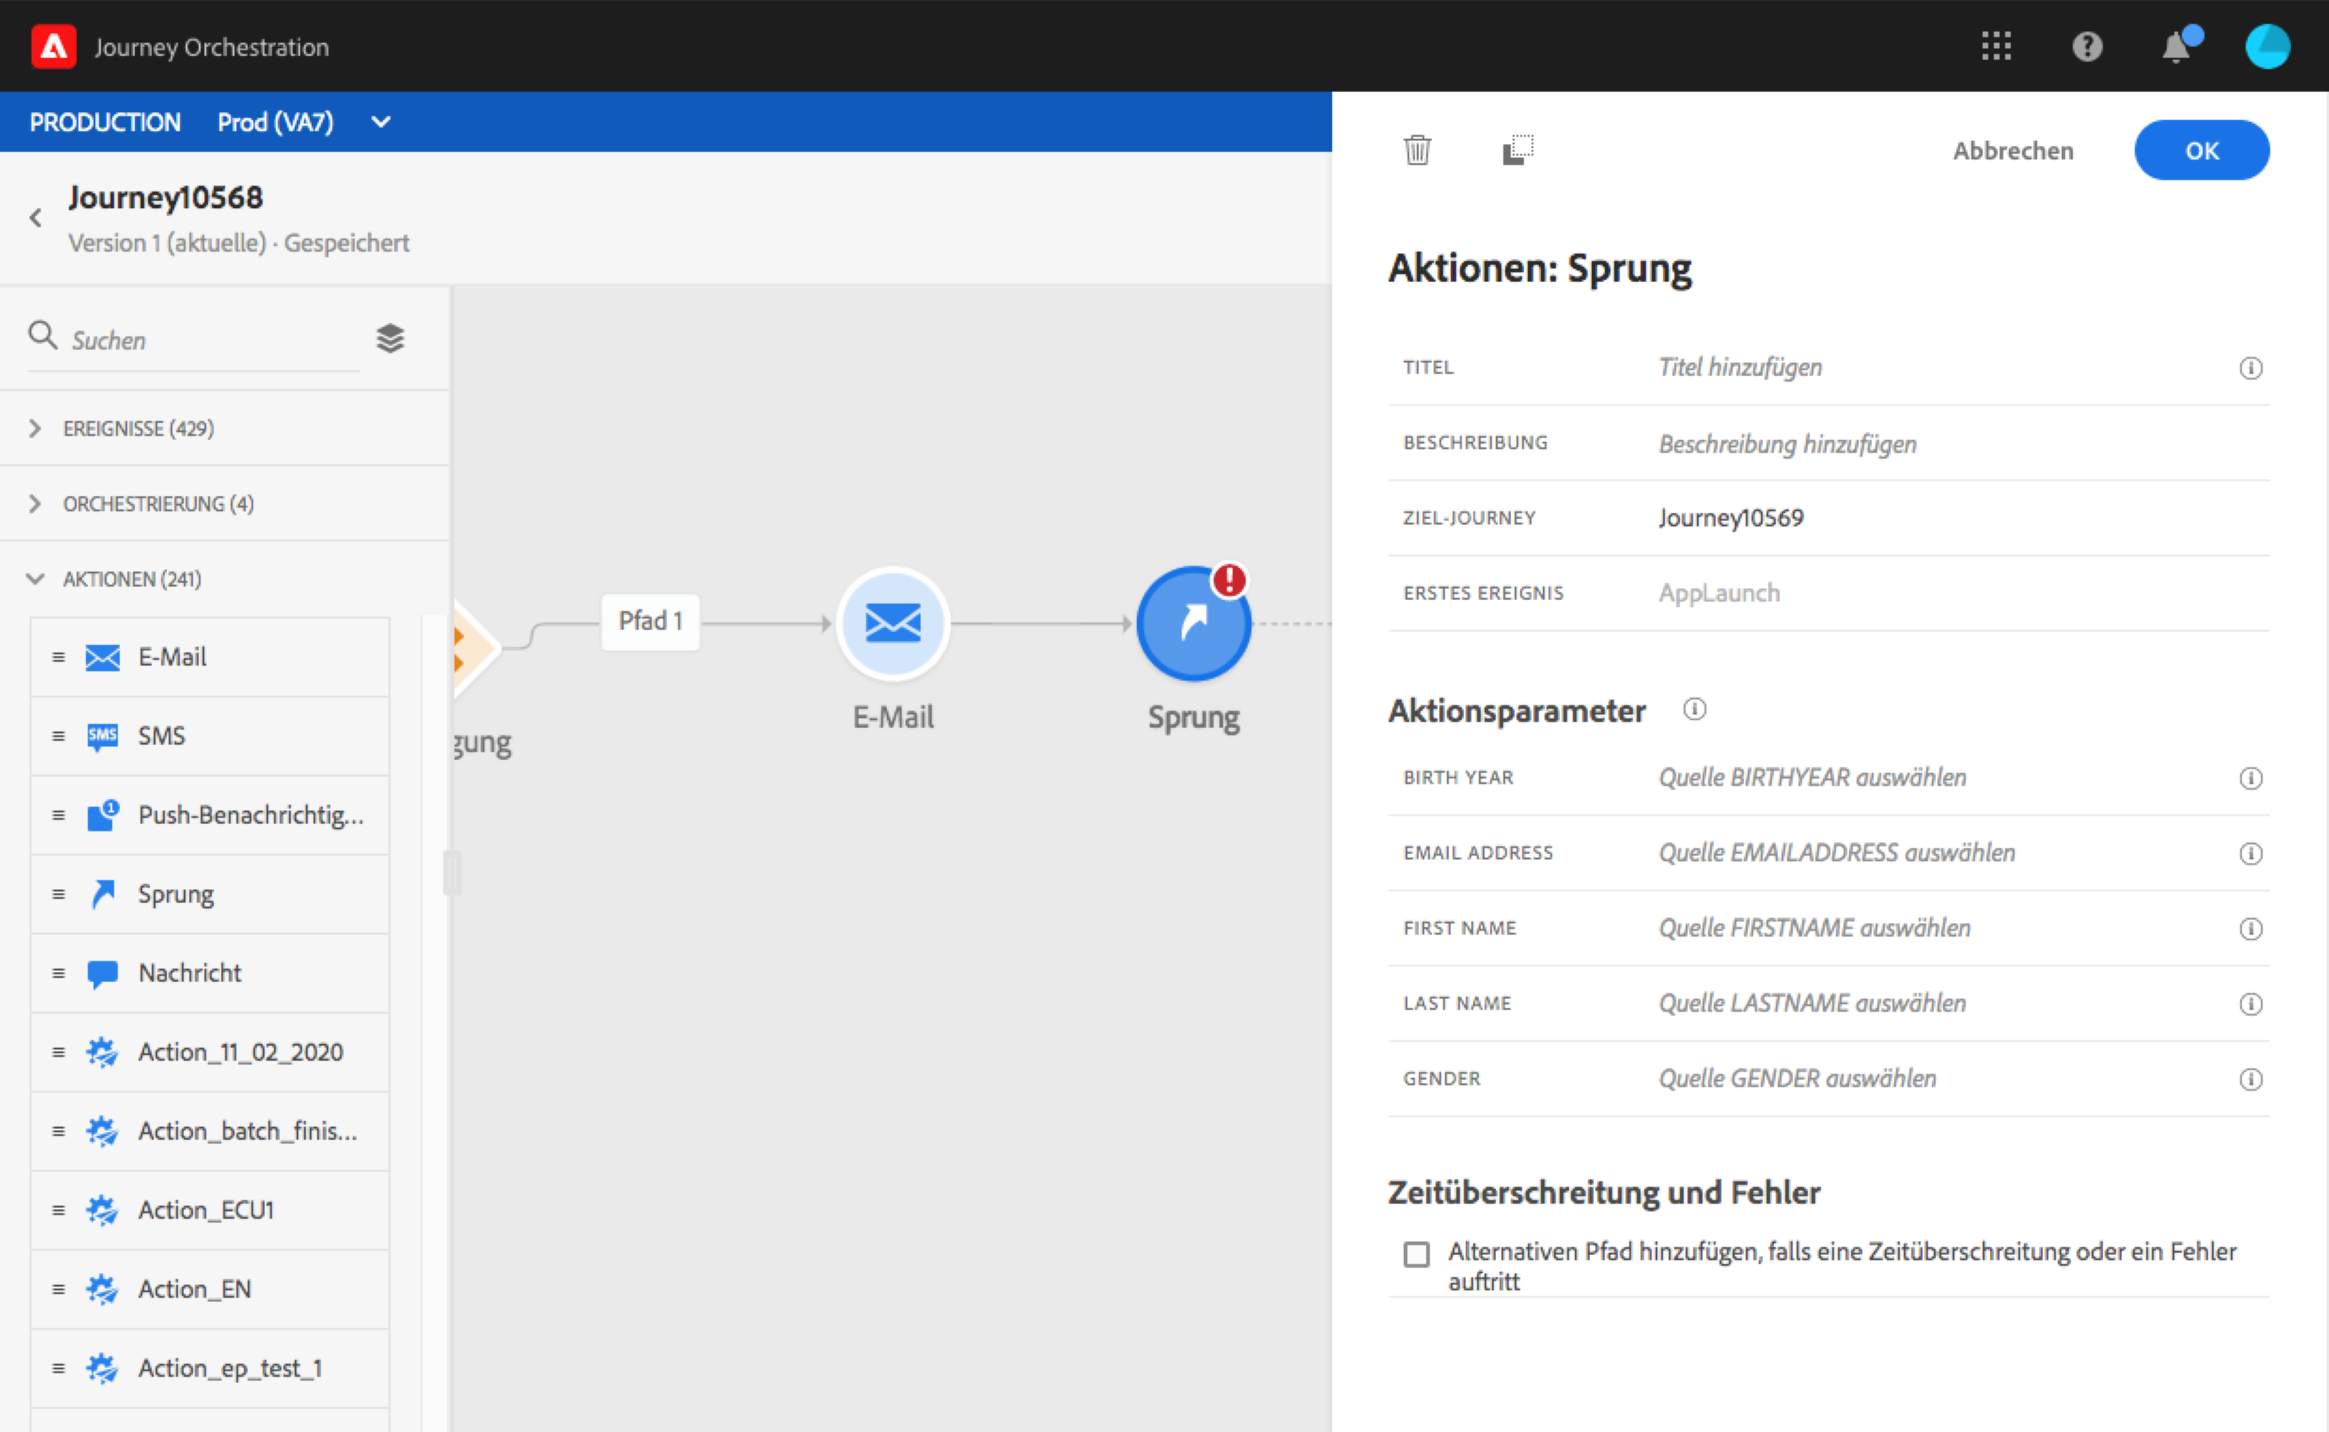The height and width of the screenshot is (1432, 2329).
Task: Go back with the left chevron arrow
Action: point(36,217)
